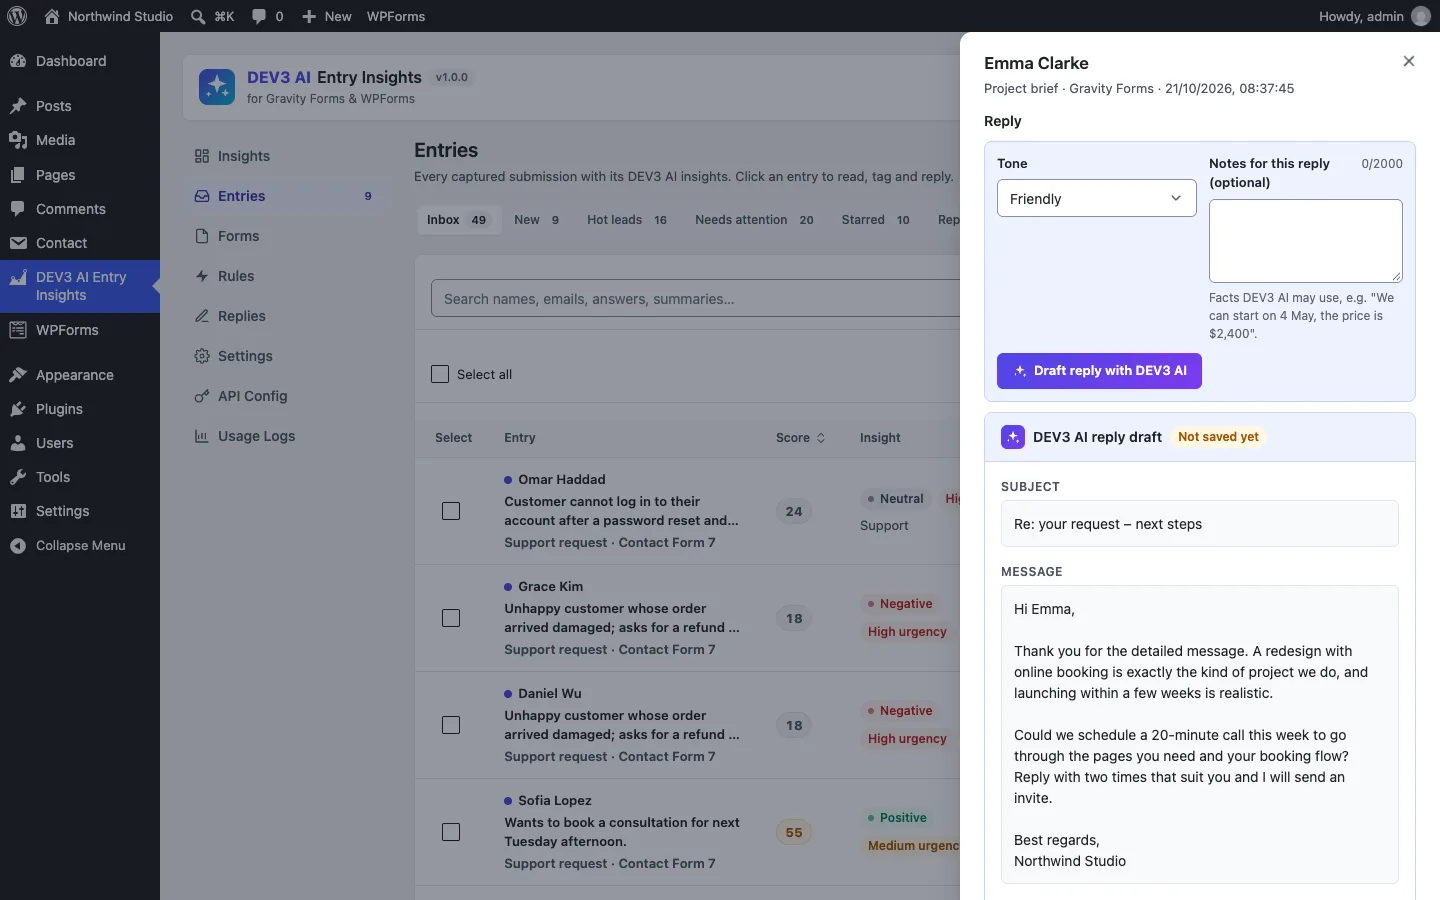
Task: Switch to the Starred tab
Action: 876,220
